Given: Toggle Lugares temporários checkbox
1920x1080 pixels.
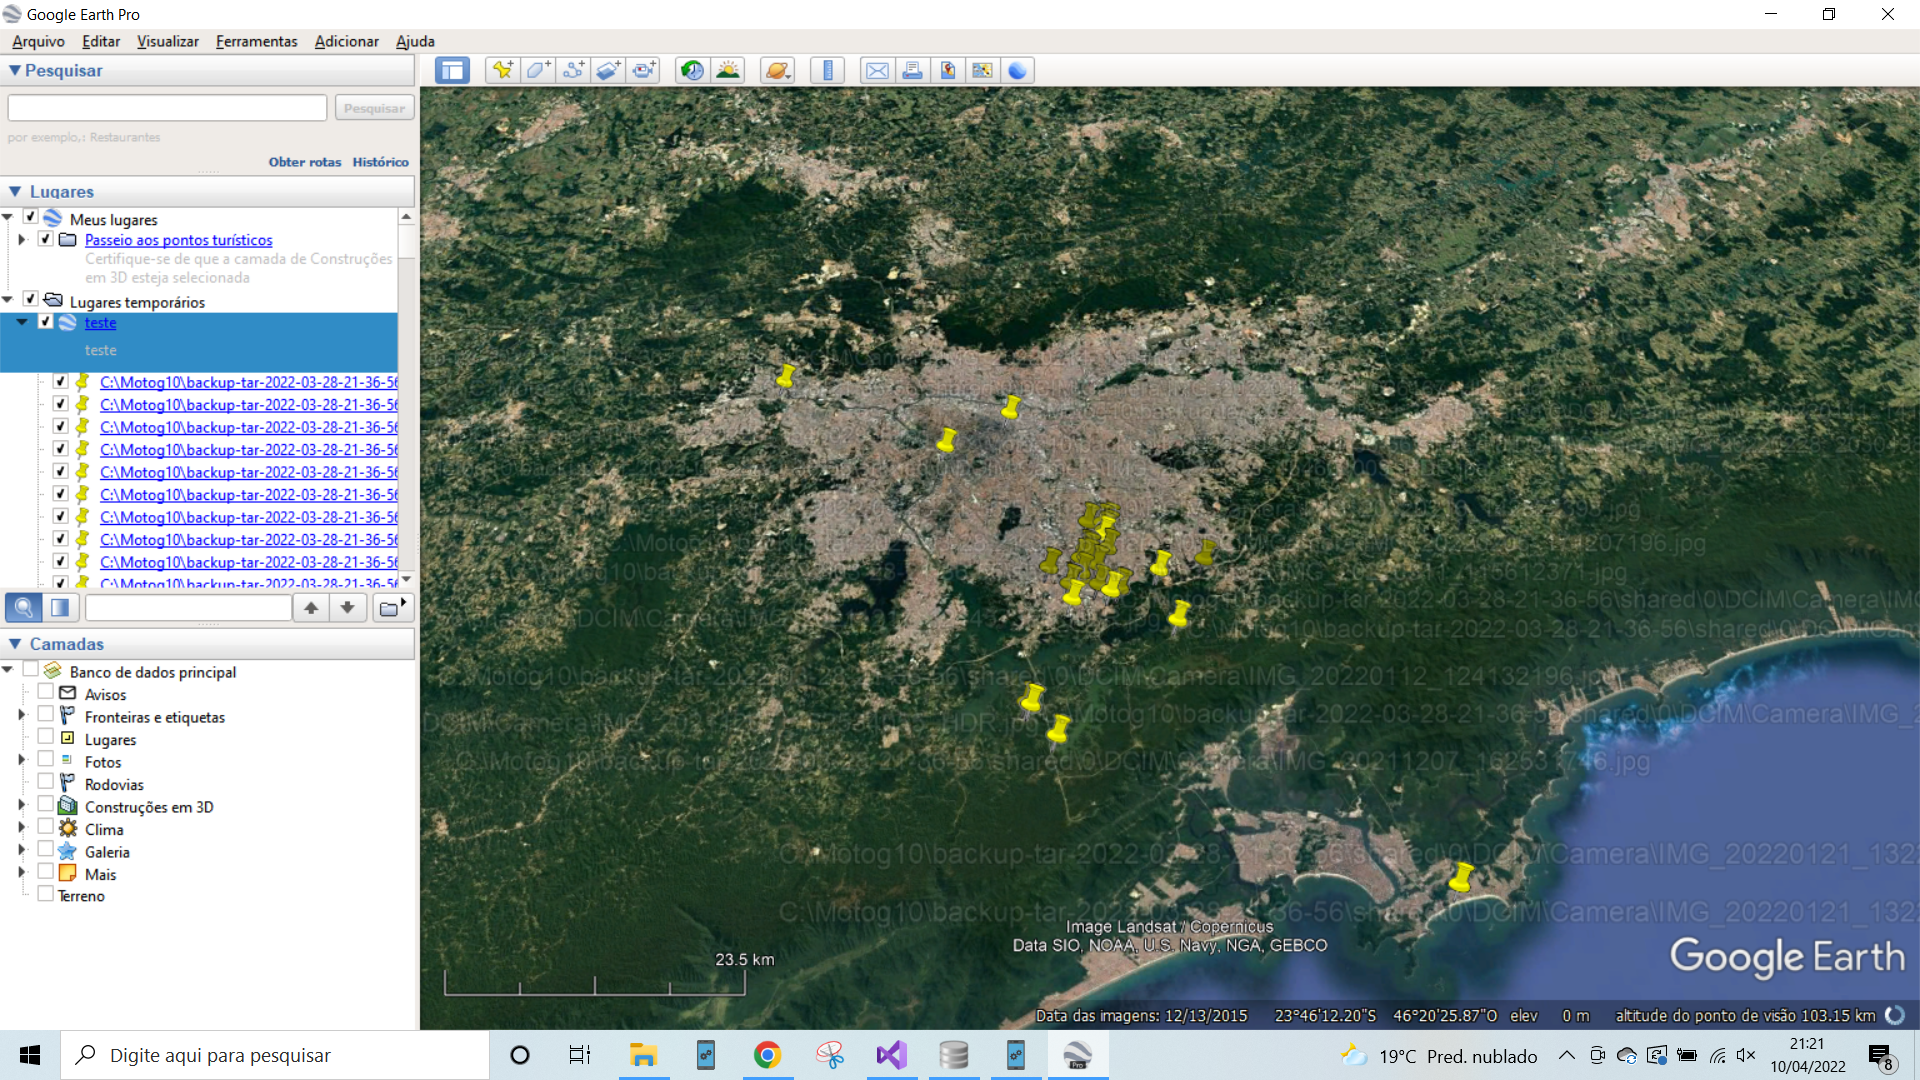Looking at the screenshot, I should point(30,298).
